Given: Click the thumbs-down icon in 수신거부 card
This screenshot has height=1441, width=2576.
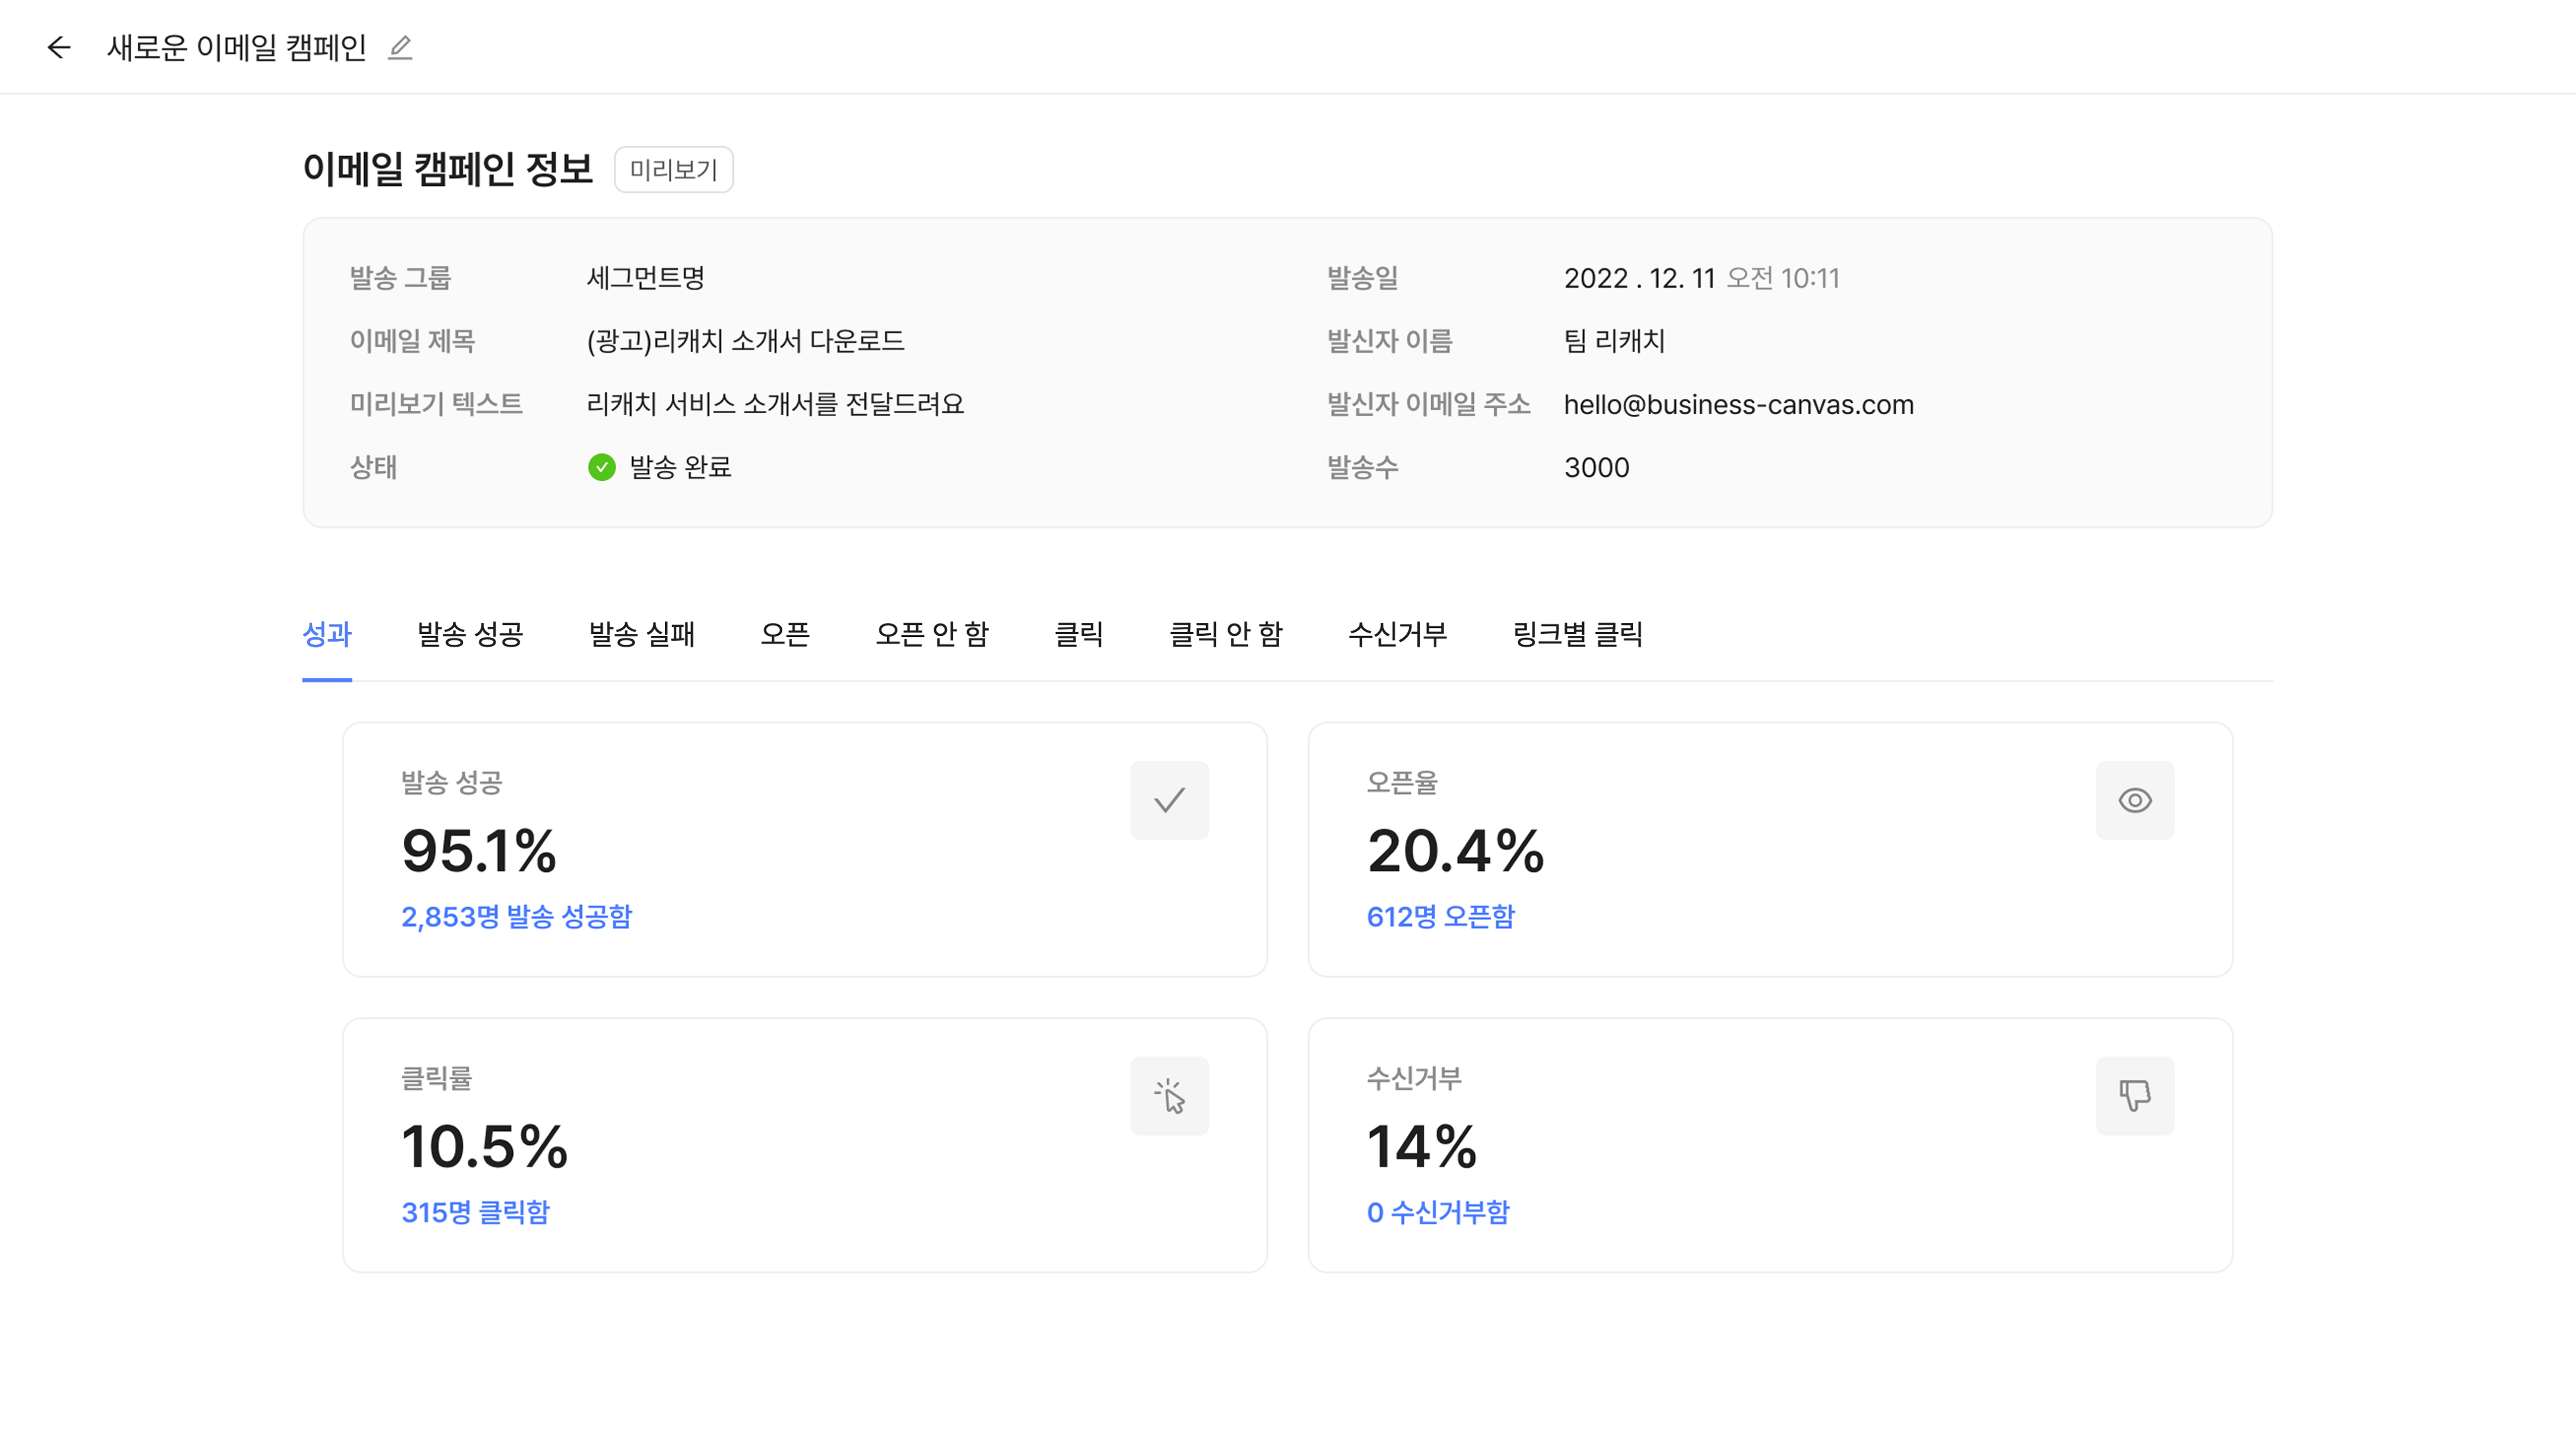Looking at the screenshot, I should point(2134,1096).
